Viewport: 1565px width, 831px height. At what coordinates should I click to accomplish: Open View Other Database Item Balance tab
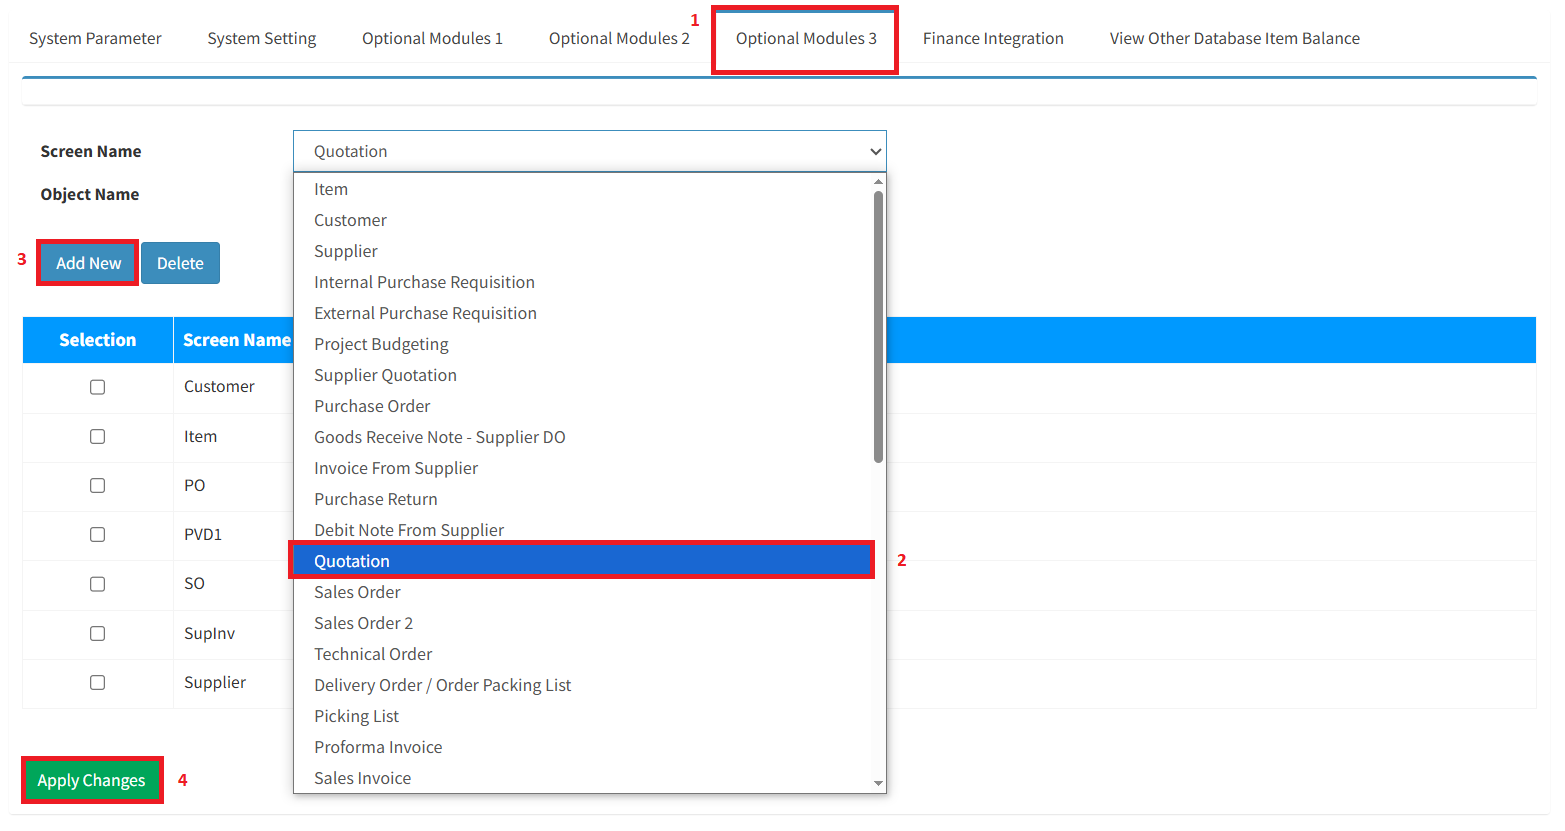[x=1234, y=39]
